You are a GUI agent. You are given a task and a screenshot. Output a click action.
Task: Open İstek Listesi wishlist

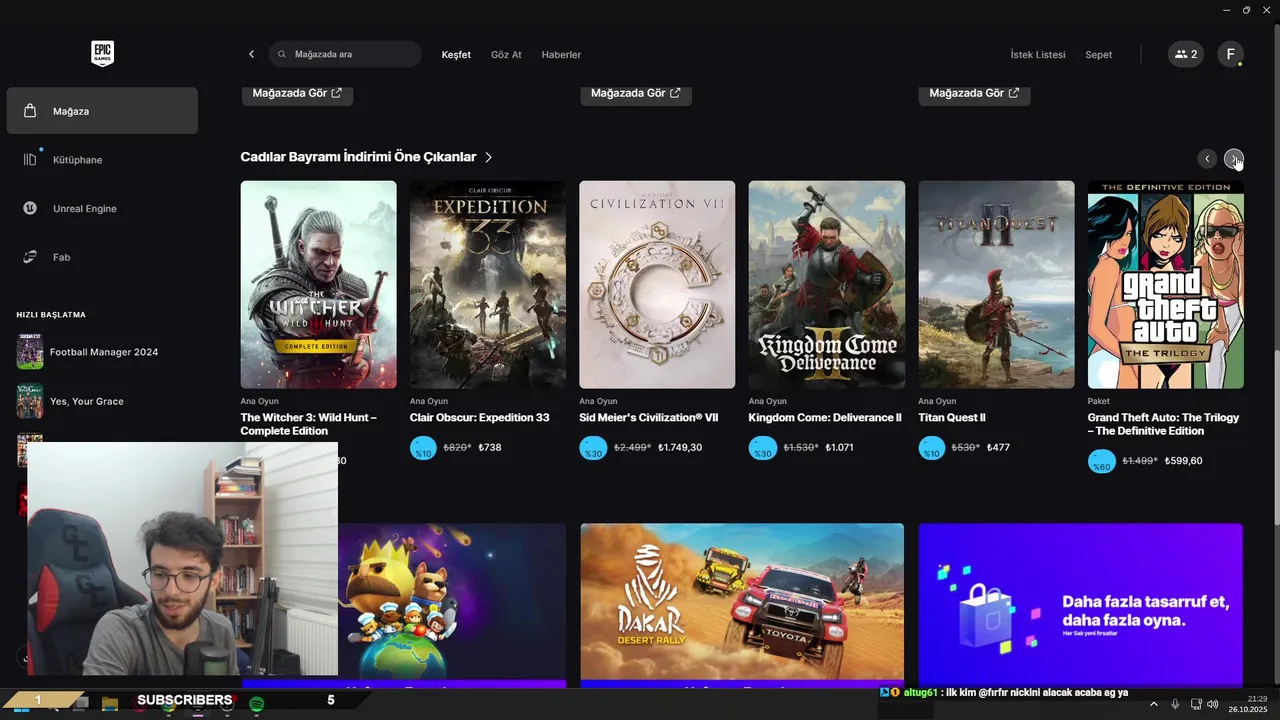pos(1038,54)
